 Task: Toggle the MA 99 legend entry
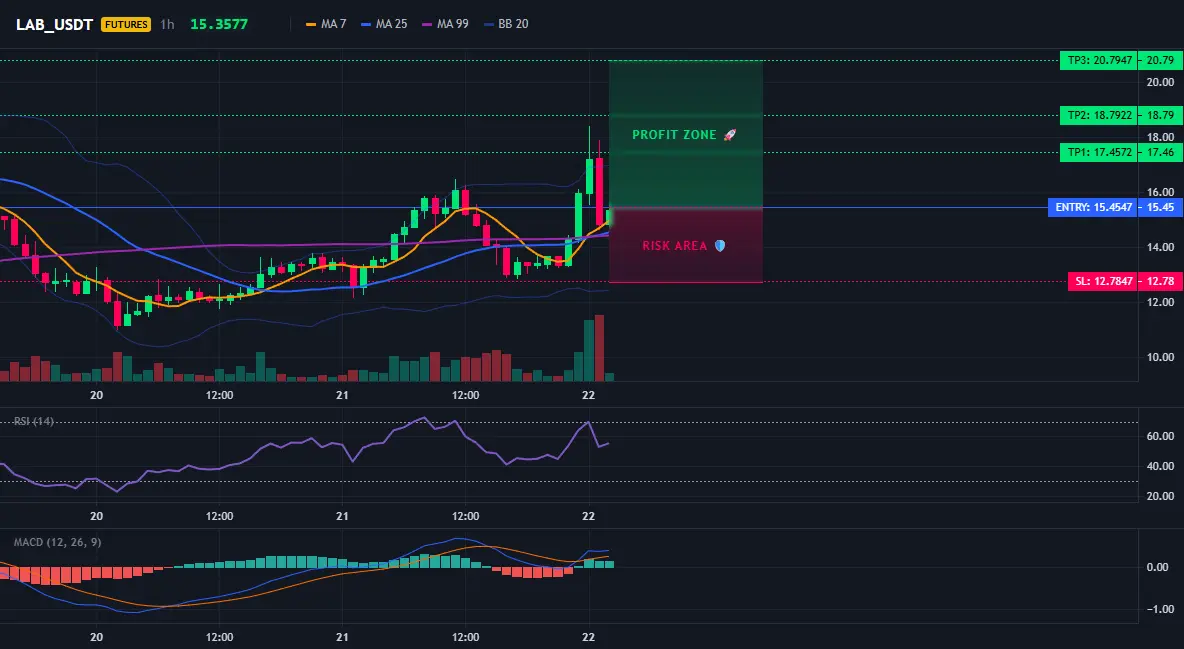click(446, 24)
